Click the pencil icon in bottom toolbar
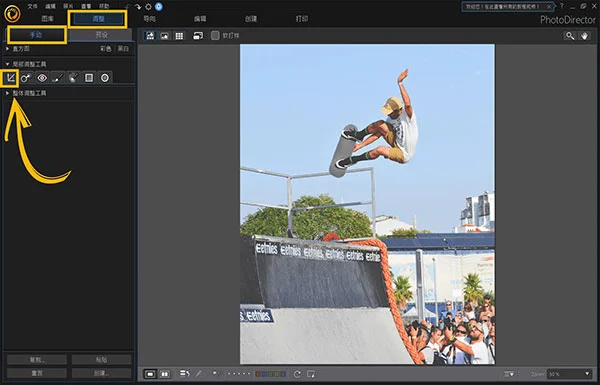The height and width of the screenshot is (385, 600). (199, 374)
